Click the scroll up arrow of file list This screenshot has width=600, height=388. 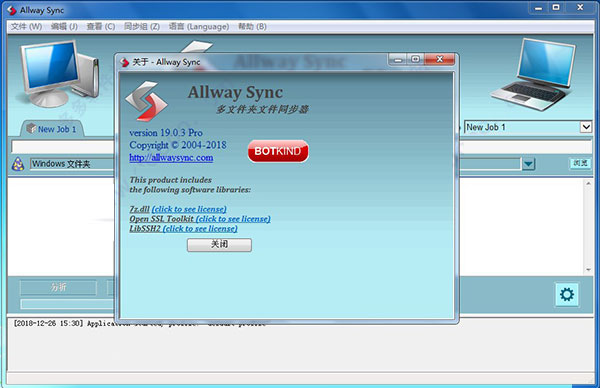click(x=588, y=184)
